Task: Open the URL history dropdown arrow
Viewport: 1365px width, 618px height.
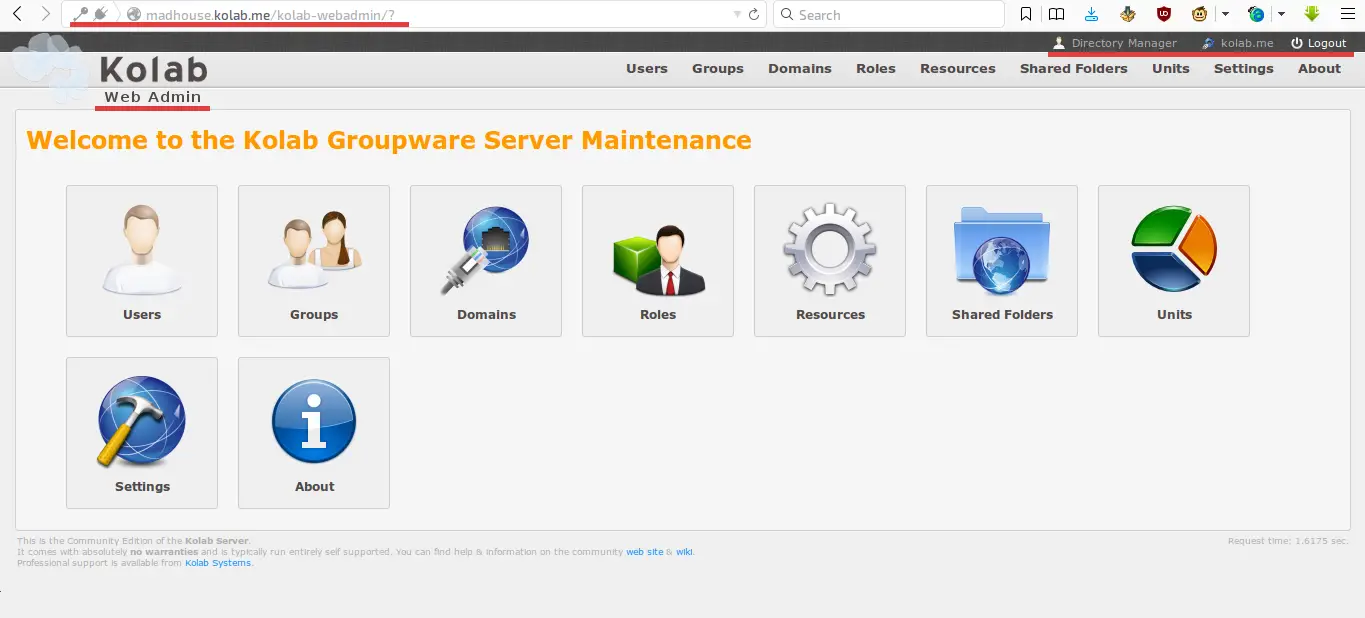Action: coord(738,14)
